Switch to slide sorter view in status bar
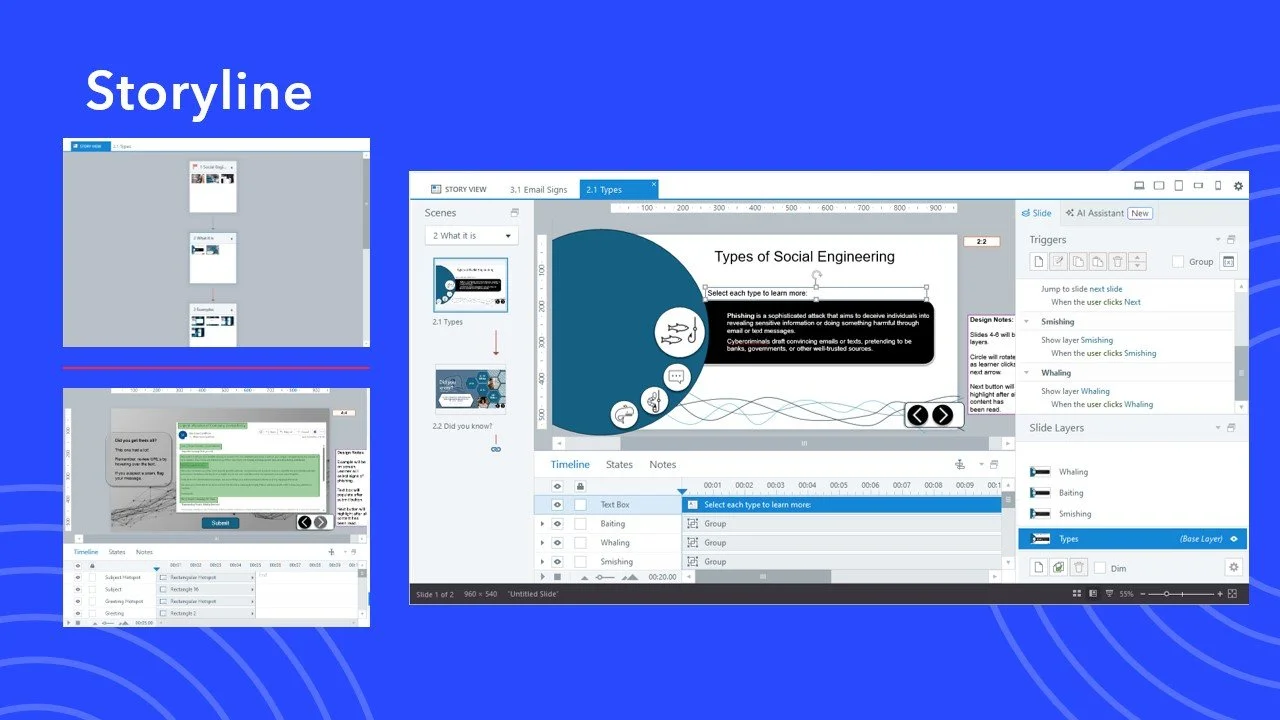 click(1077, 594)
